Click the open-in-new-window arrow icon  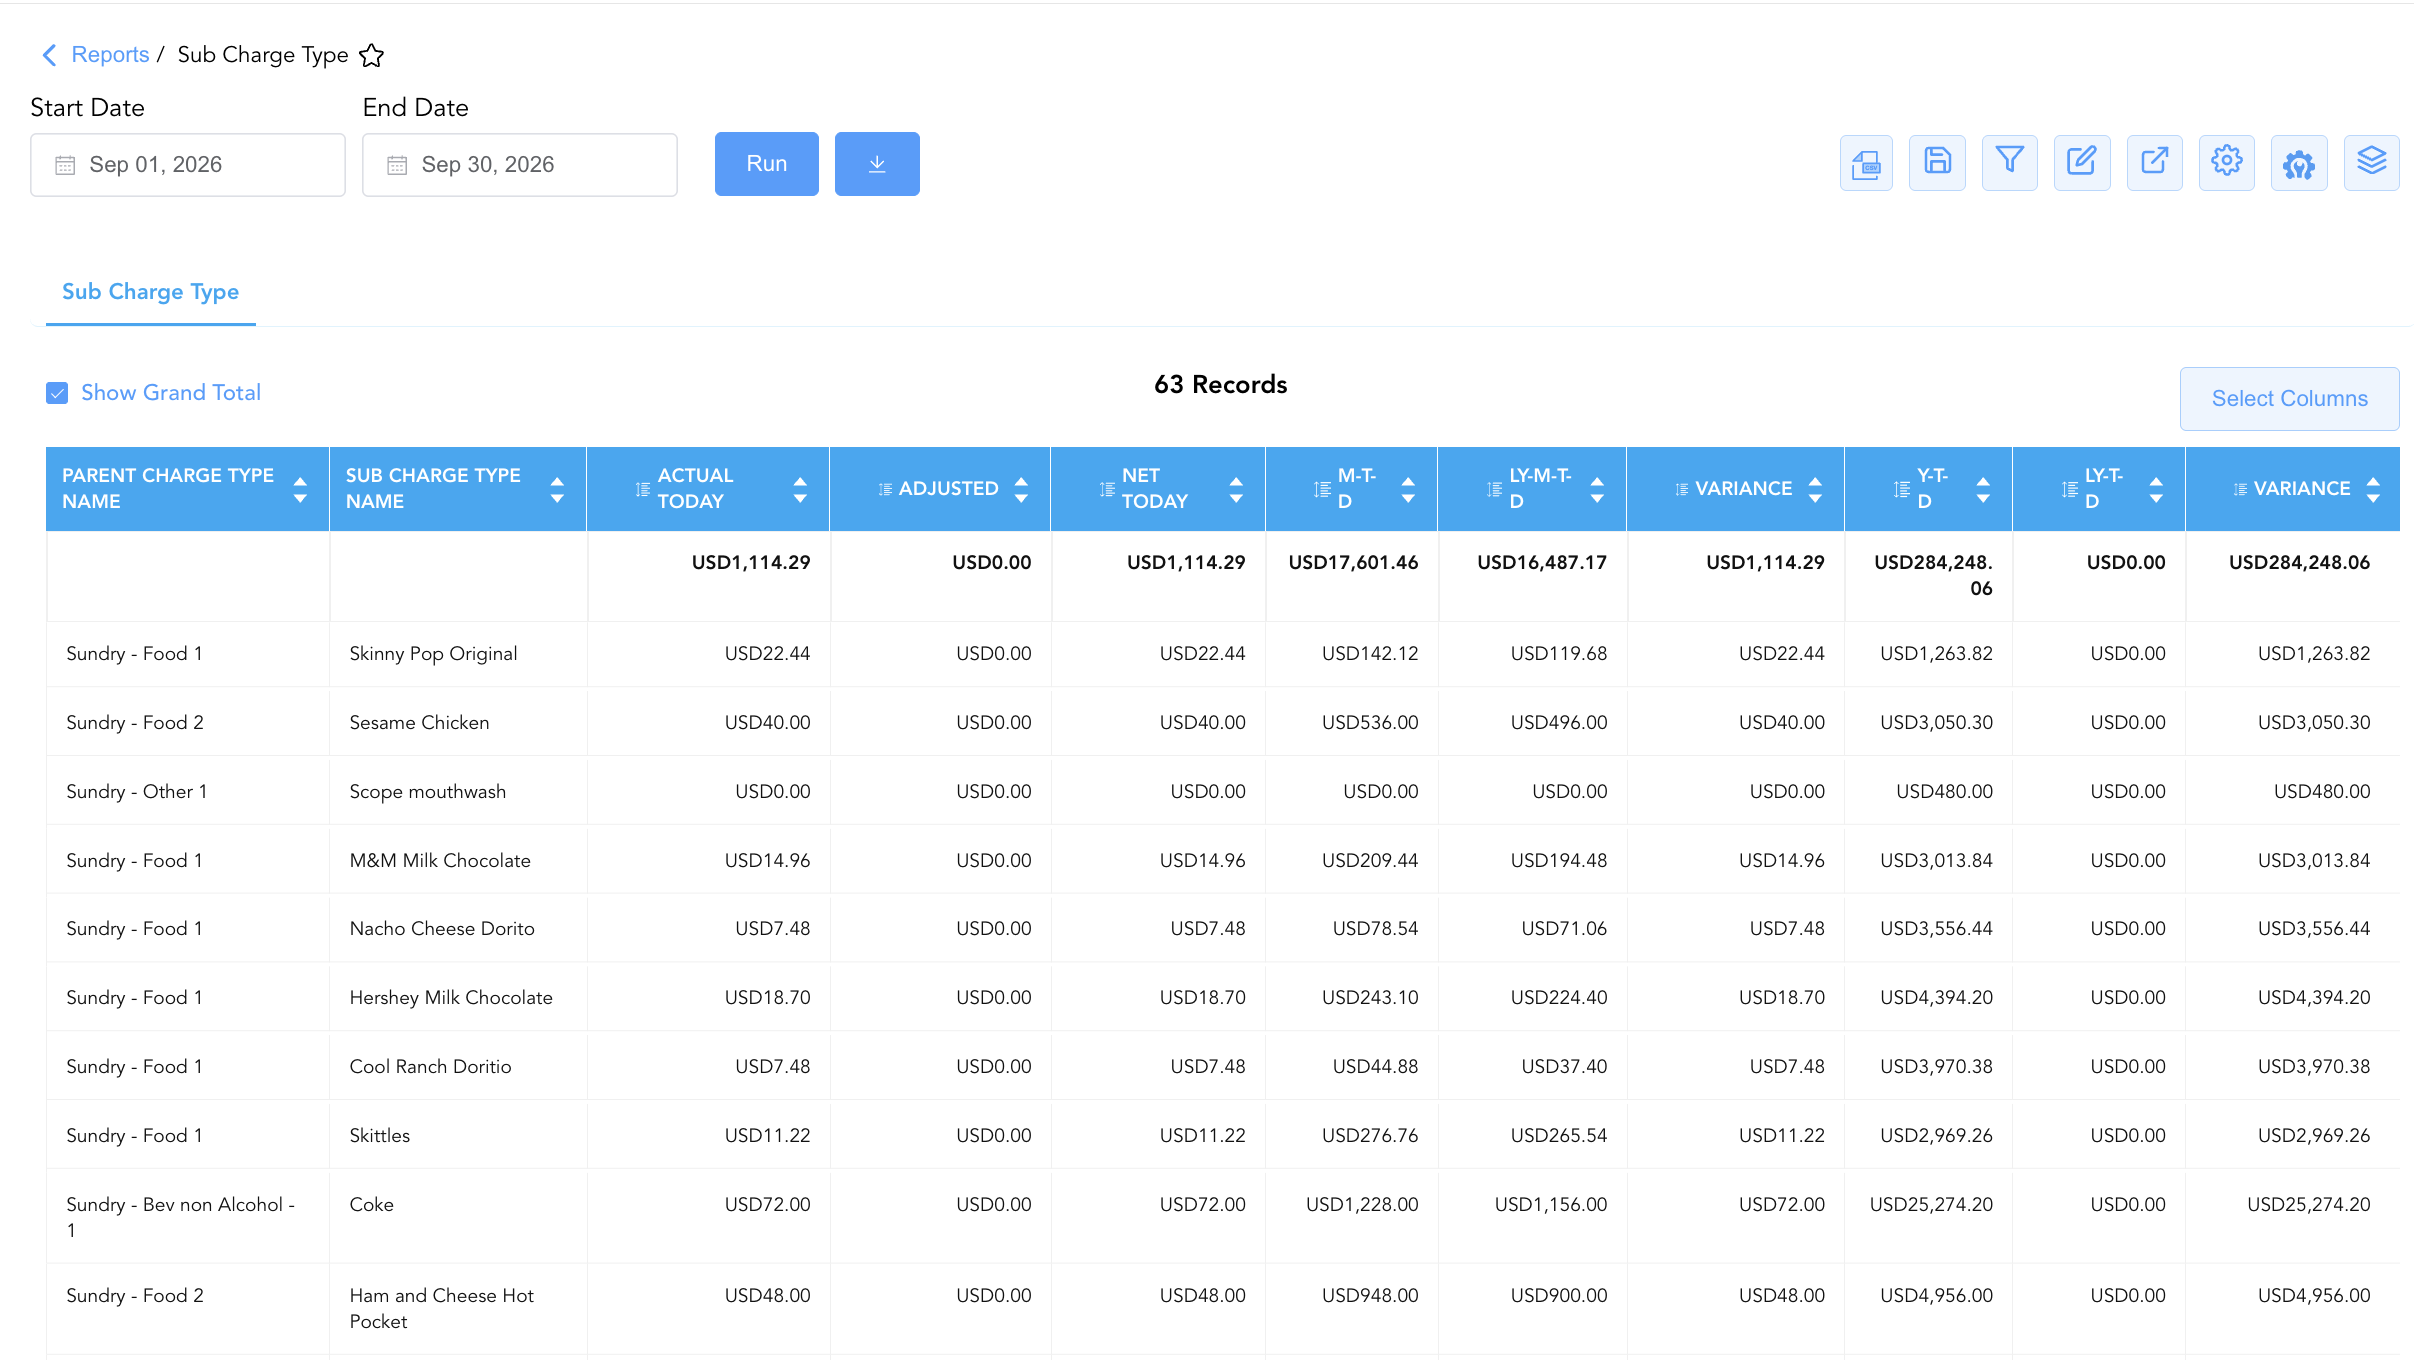click(x=2155, y=163)
